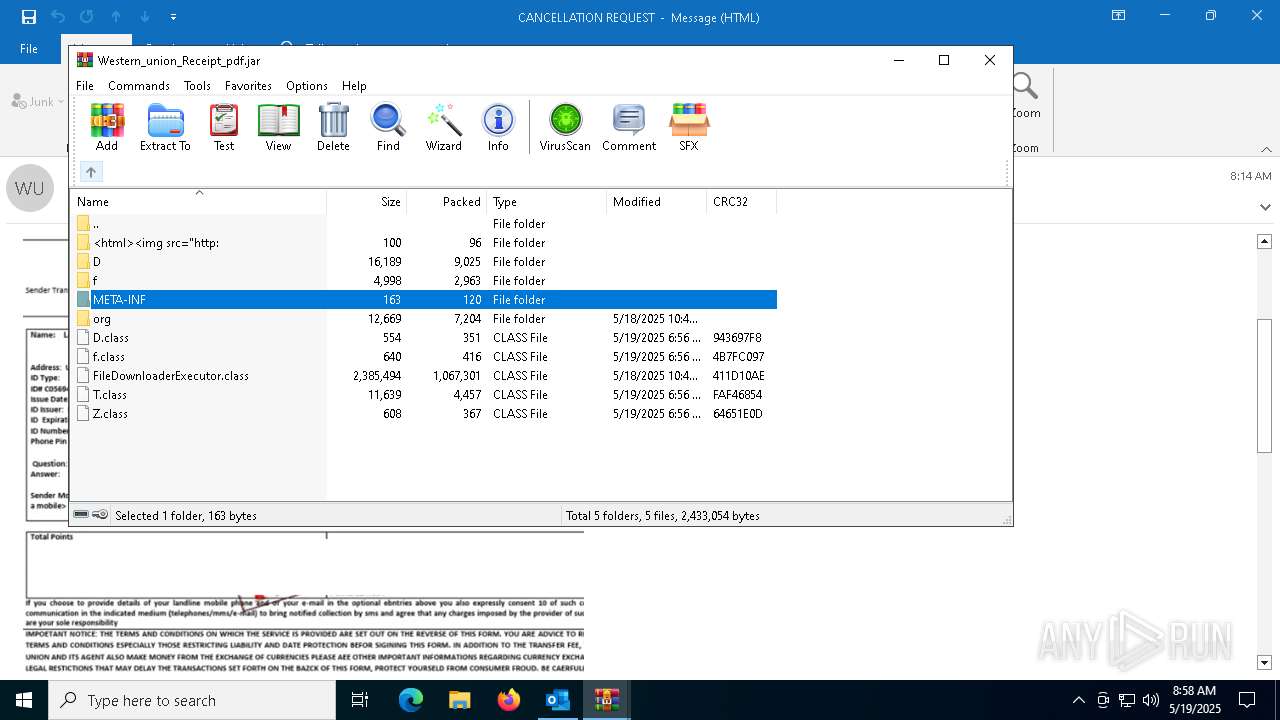The height and width of the screenshot is (720, 1280).
Task: Open the Commands menu
Action: 139,86
